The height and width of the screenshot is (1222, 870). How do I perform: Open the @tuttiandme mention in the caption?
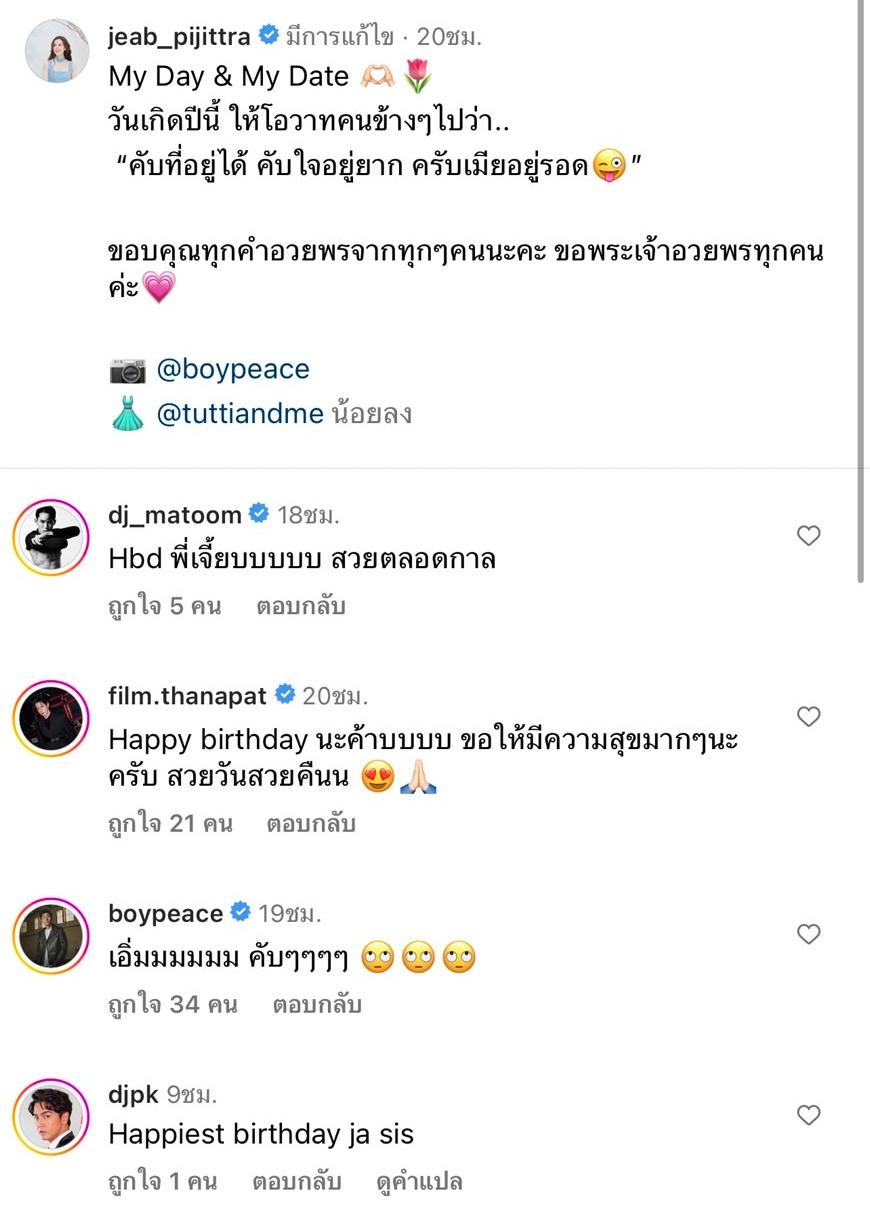point(240,414)
